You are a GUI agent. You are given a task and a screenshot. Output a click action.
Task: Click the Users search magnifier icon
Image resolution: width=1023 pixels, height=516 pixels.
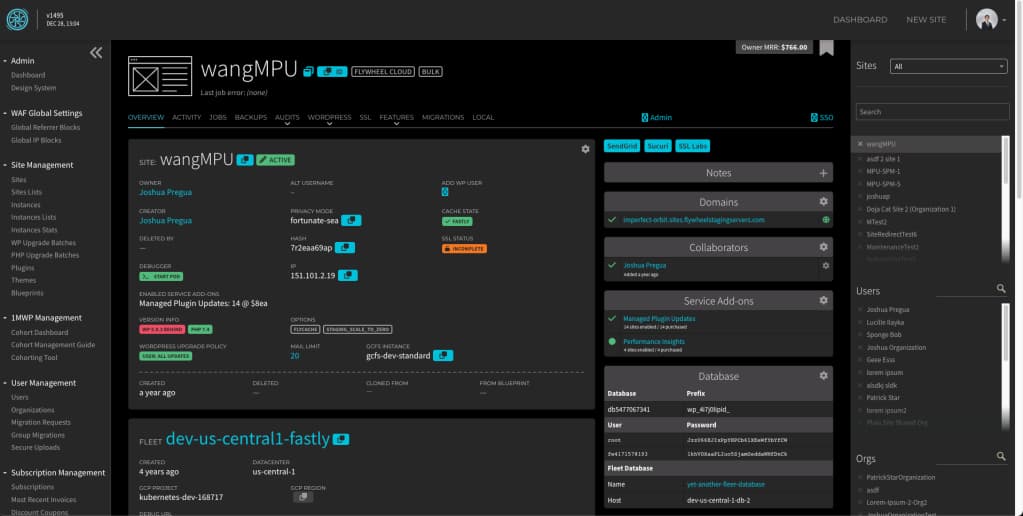click(x=1001, y=288)
